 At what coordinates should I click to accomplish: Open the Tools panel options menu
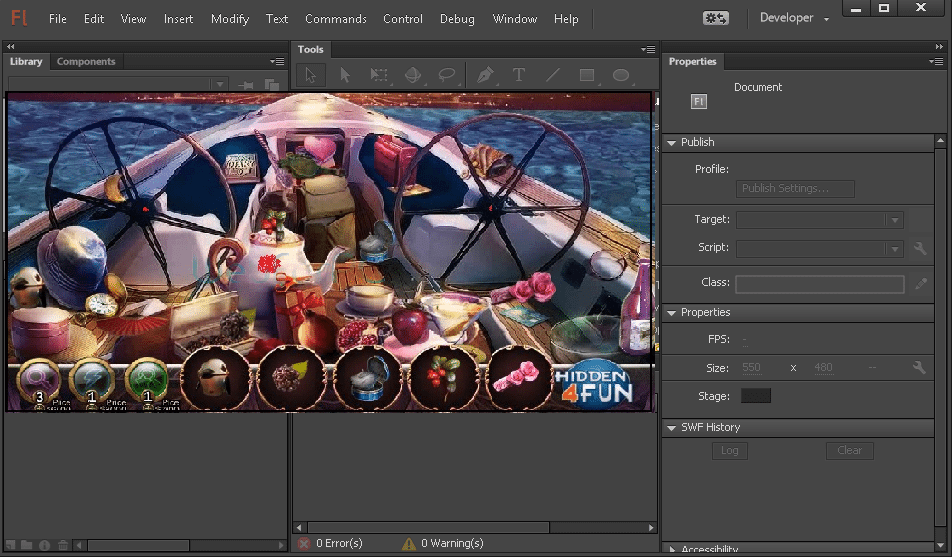(x=648, y=49)
